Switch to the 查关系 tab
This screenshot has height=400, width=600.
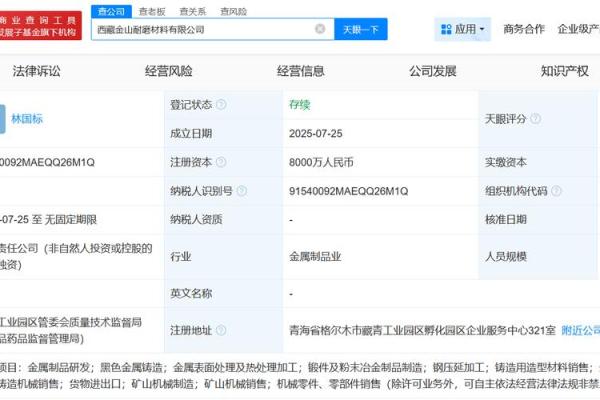pyautogui.click(x=192, y=12)
